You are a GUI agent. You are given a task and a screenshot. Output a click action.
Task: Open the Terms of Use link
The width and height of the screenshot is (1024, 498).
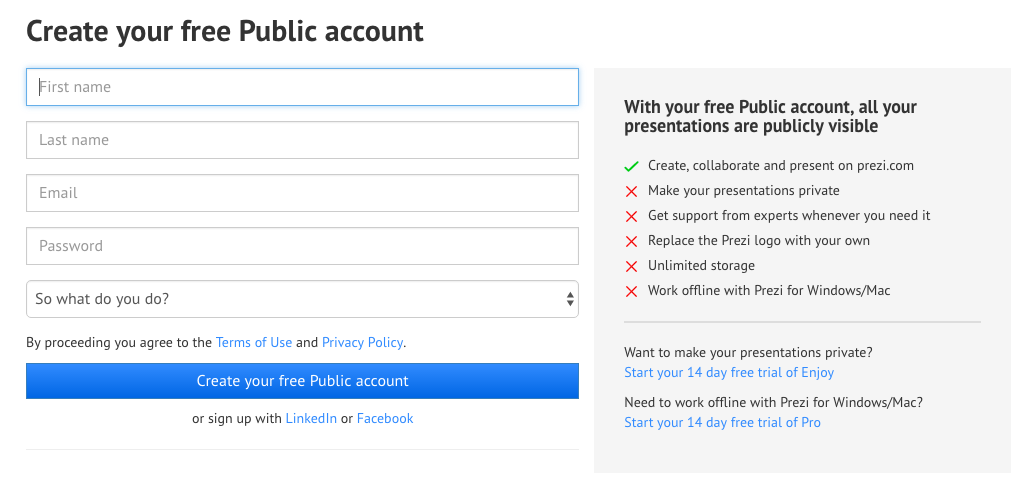click(x=253, y=342)
